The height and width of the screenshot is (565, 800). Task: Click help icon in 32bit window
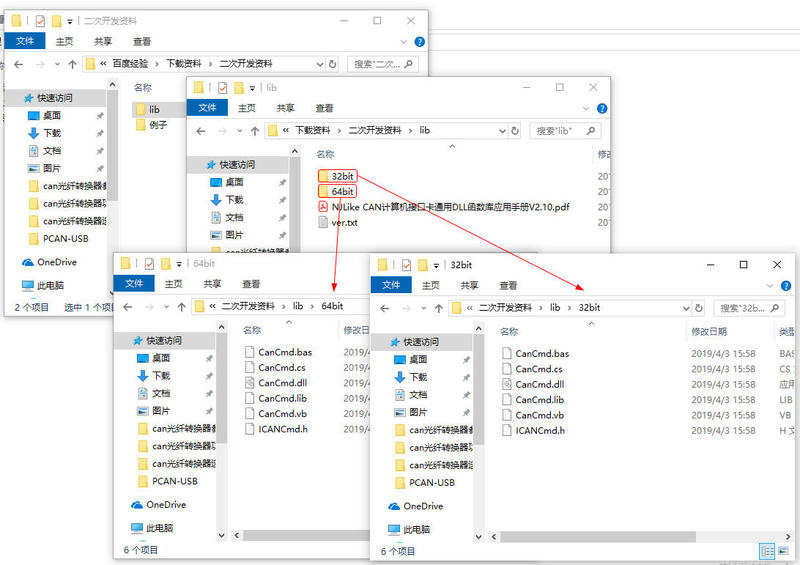(786, 286)
